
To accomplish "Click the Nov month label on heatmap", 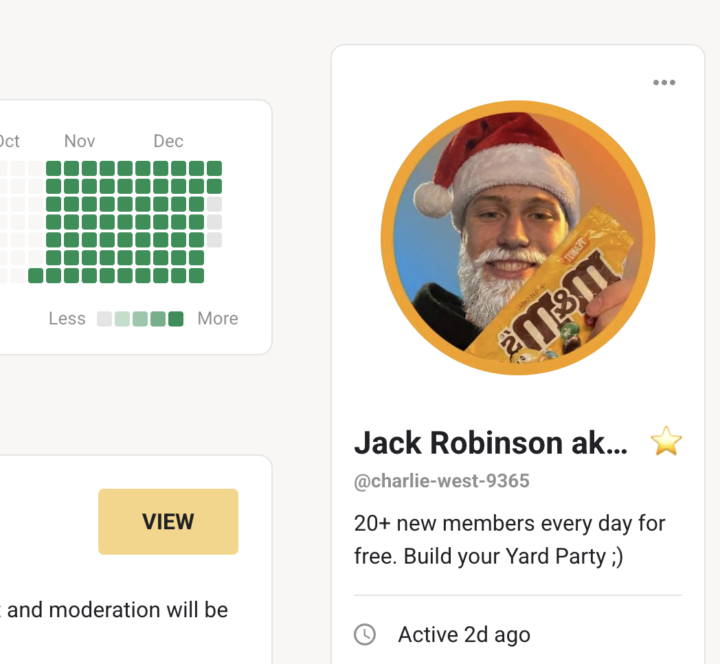I will point(80,141).
